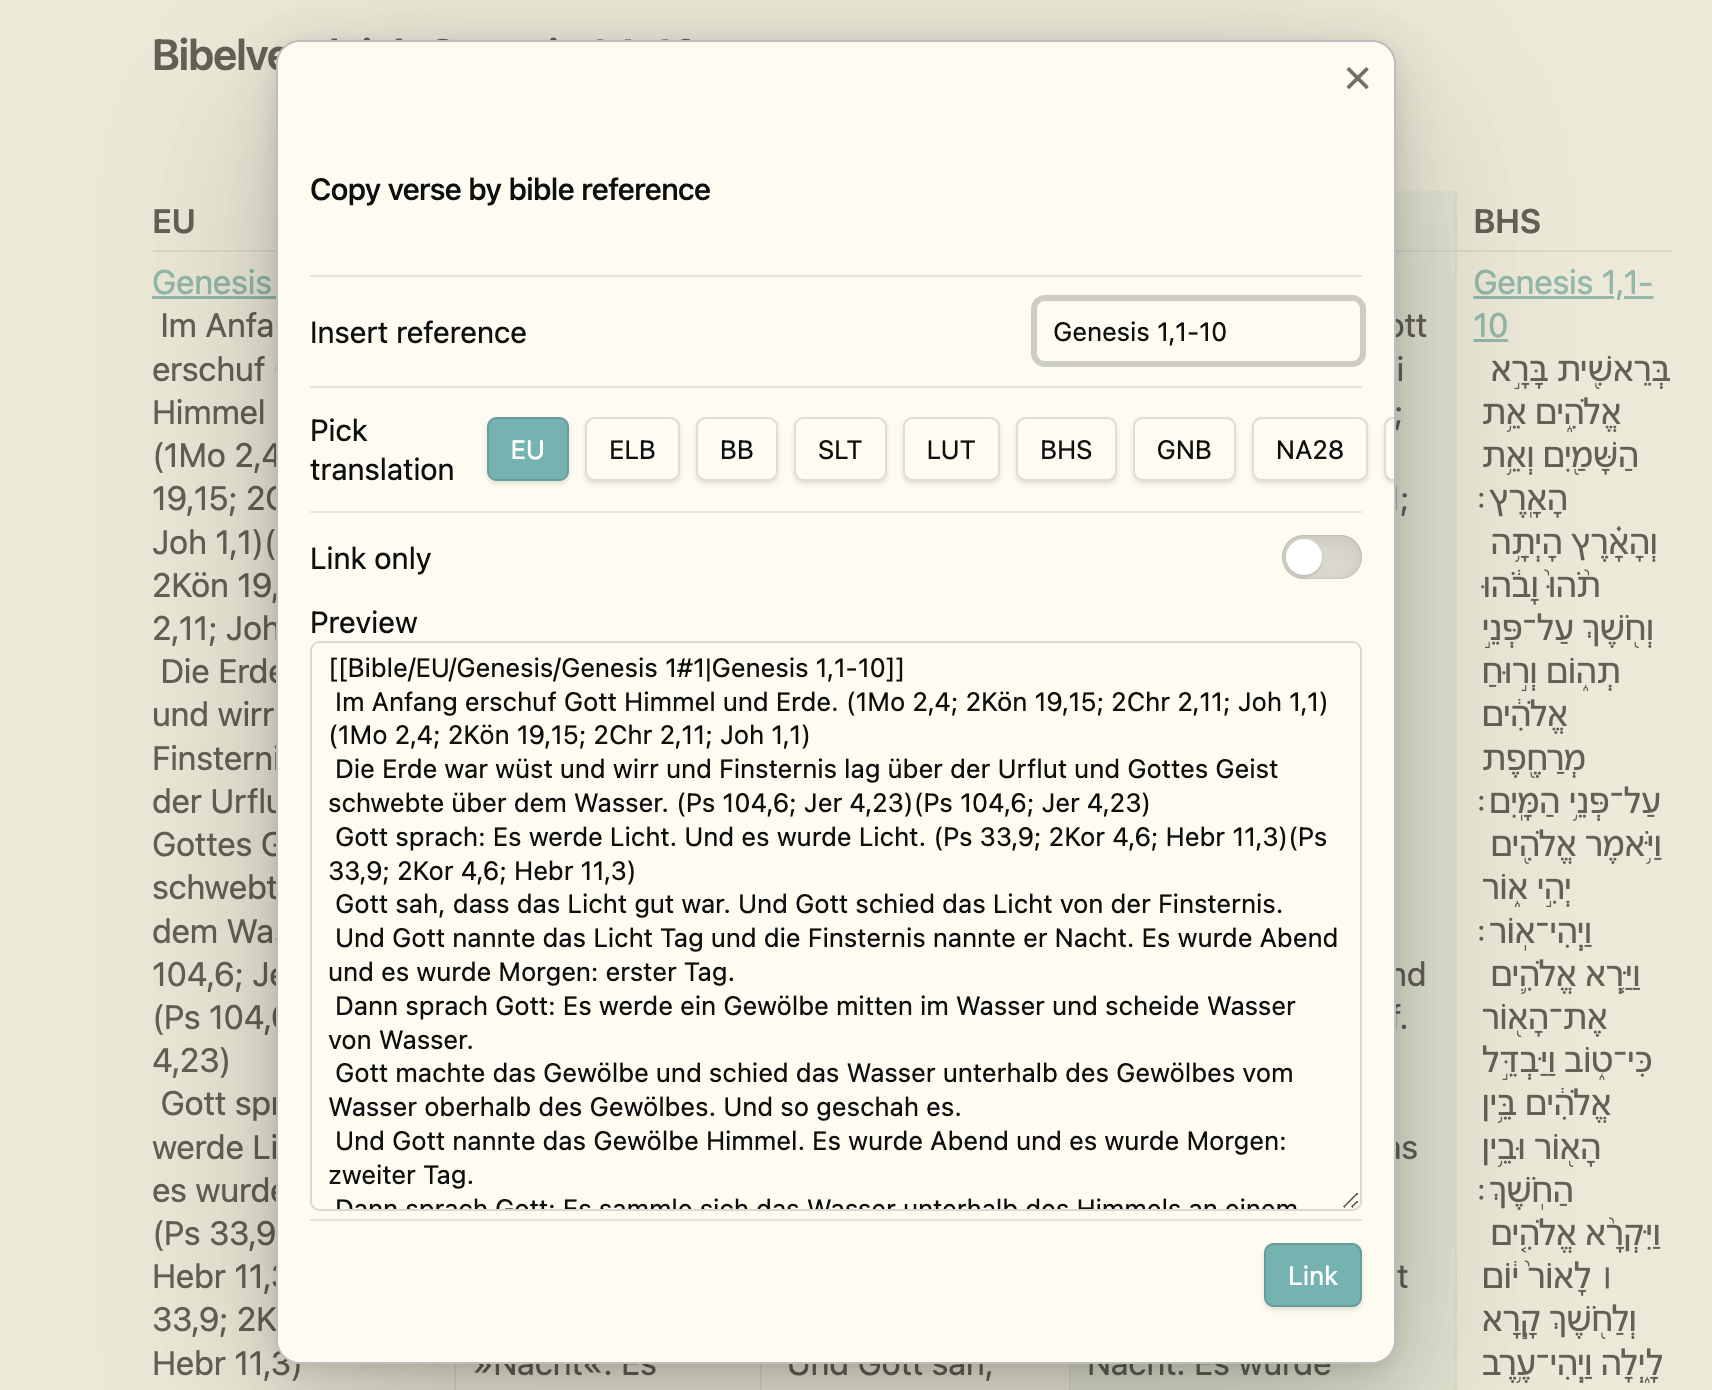Click the 'Pick translation' label
This screenshot has height=1390, width=1712.
[x=382, y=450]
